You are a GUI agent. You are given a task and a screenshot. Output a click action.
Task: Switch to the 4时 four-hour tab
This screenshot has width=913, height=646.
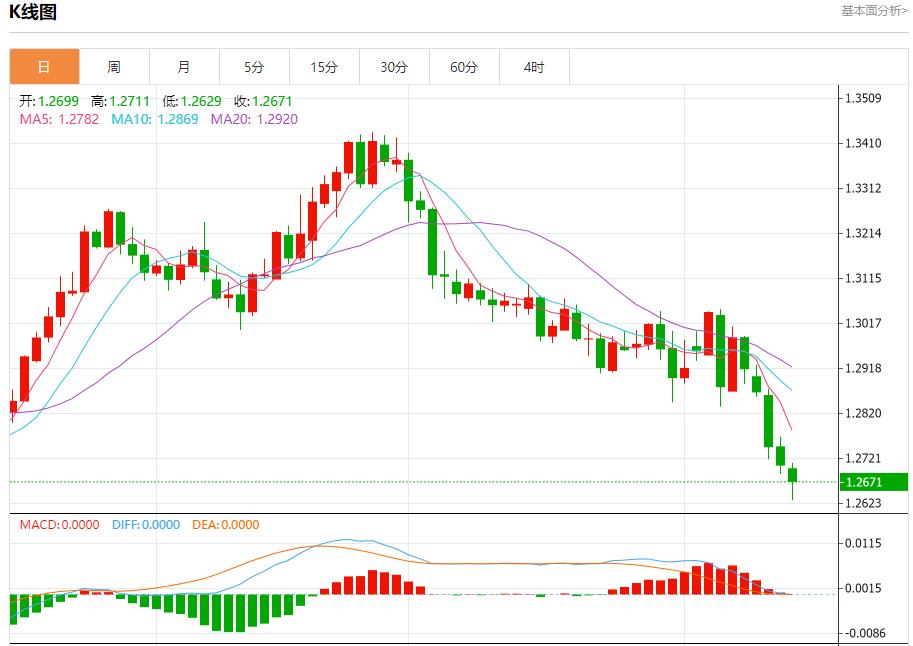pos(534,67)
